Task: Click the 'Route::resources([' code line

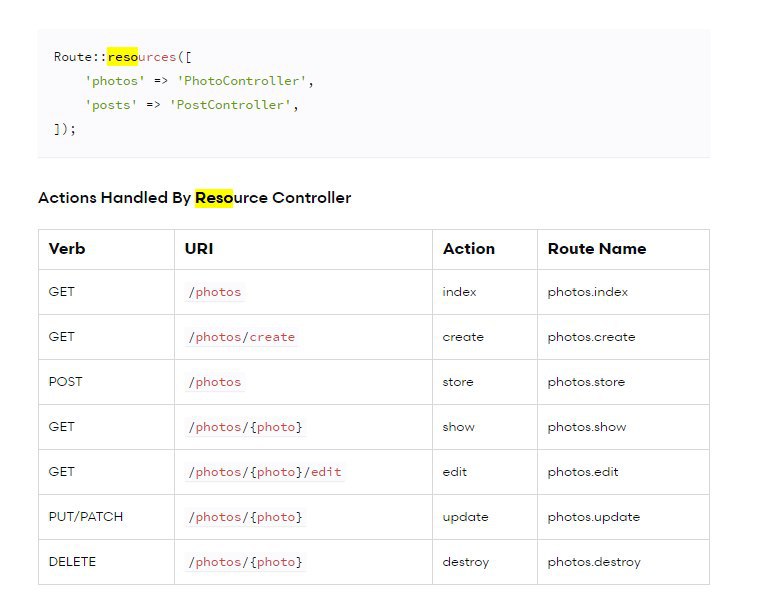Action: [x=123, y=57]
